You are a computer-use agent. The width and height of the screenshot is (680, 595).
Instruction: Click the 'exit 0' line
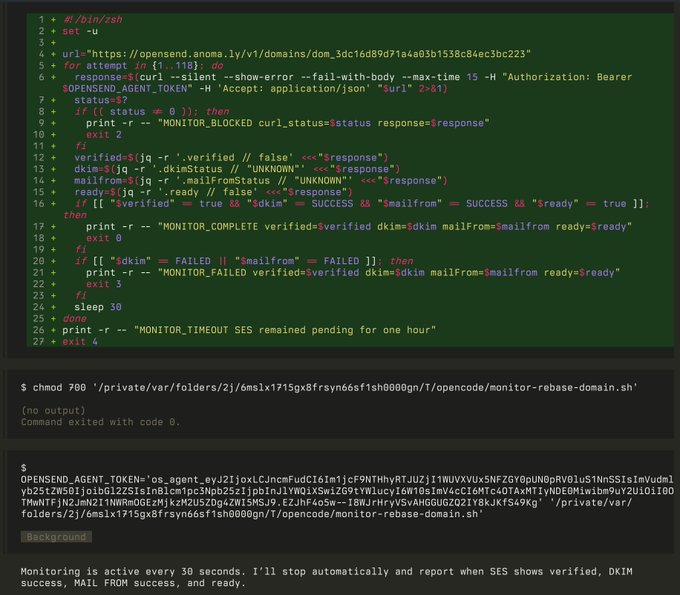[104, 238]
